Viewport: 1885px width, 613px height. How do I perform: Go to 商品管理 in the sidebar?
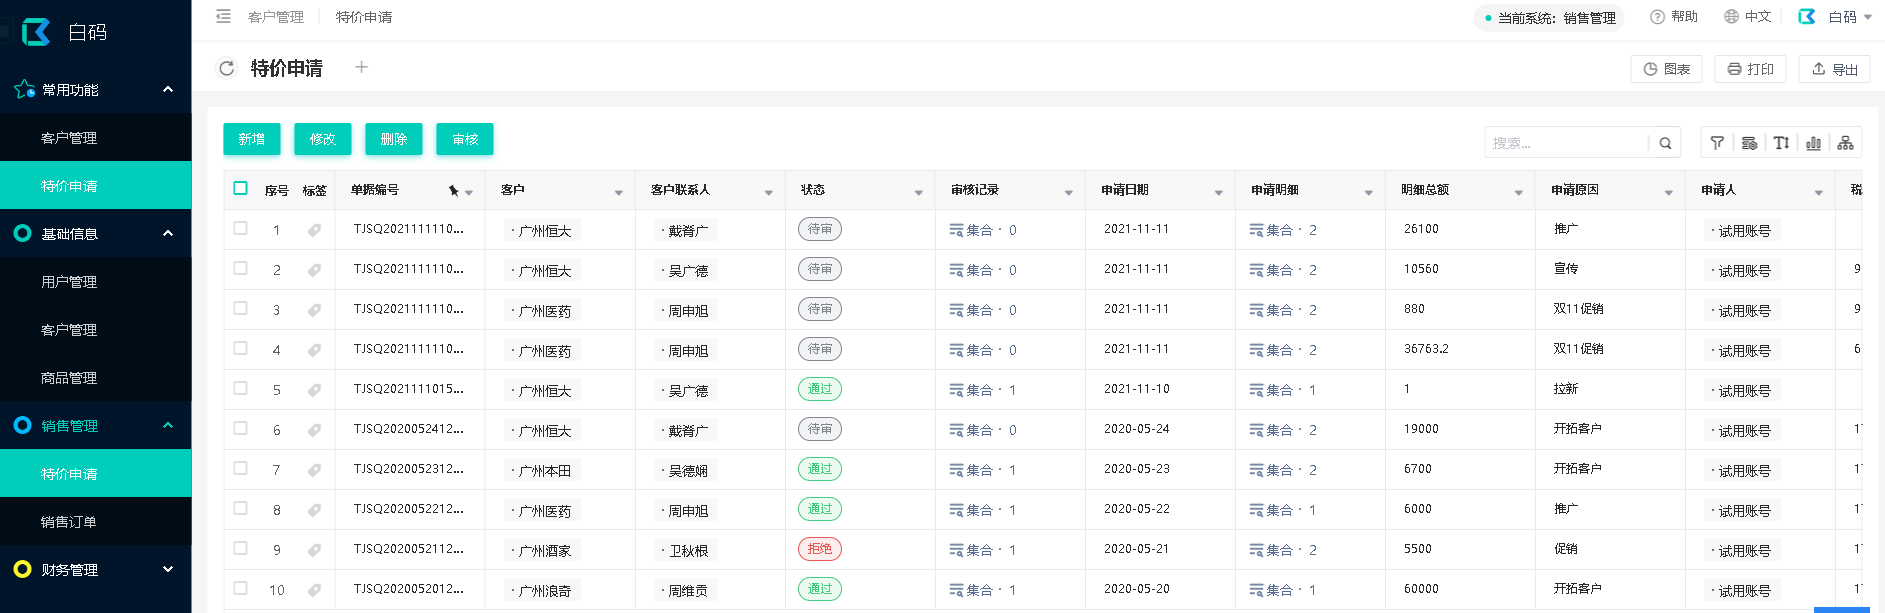(69, 377)
